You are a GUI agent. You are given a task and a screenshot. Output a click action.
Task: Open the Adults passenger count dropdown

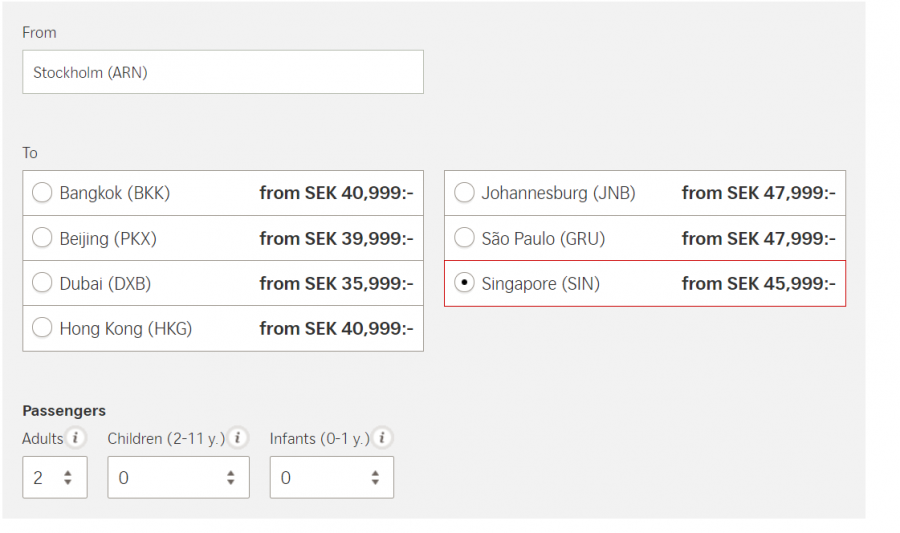coord(55,478)
